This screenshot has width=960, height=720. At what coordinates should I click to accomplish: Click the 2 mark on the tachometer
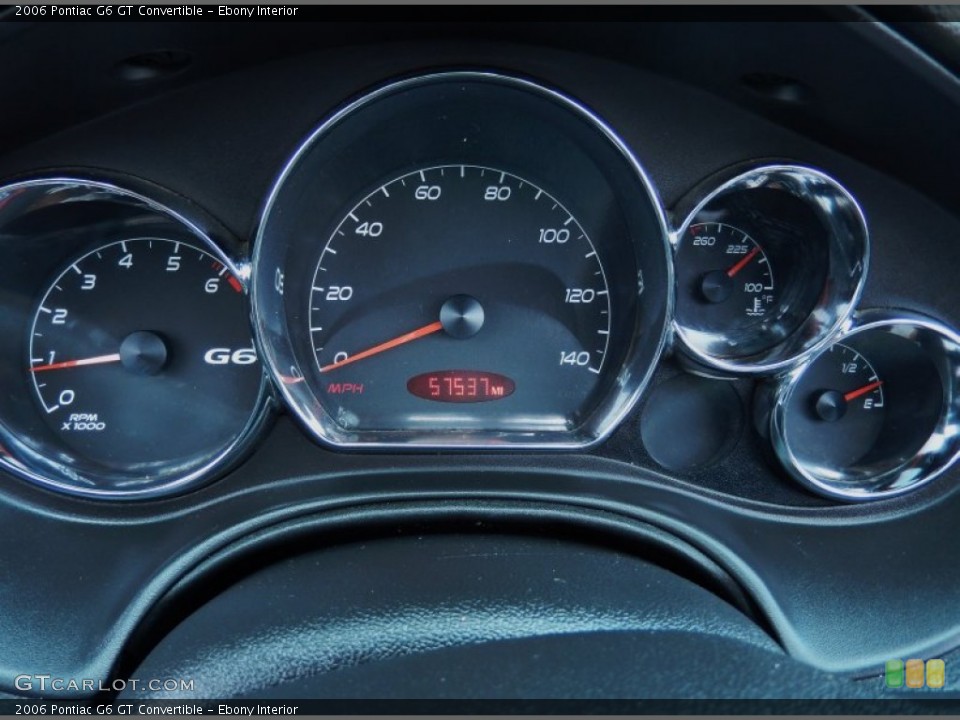(x=59, y=317)
